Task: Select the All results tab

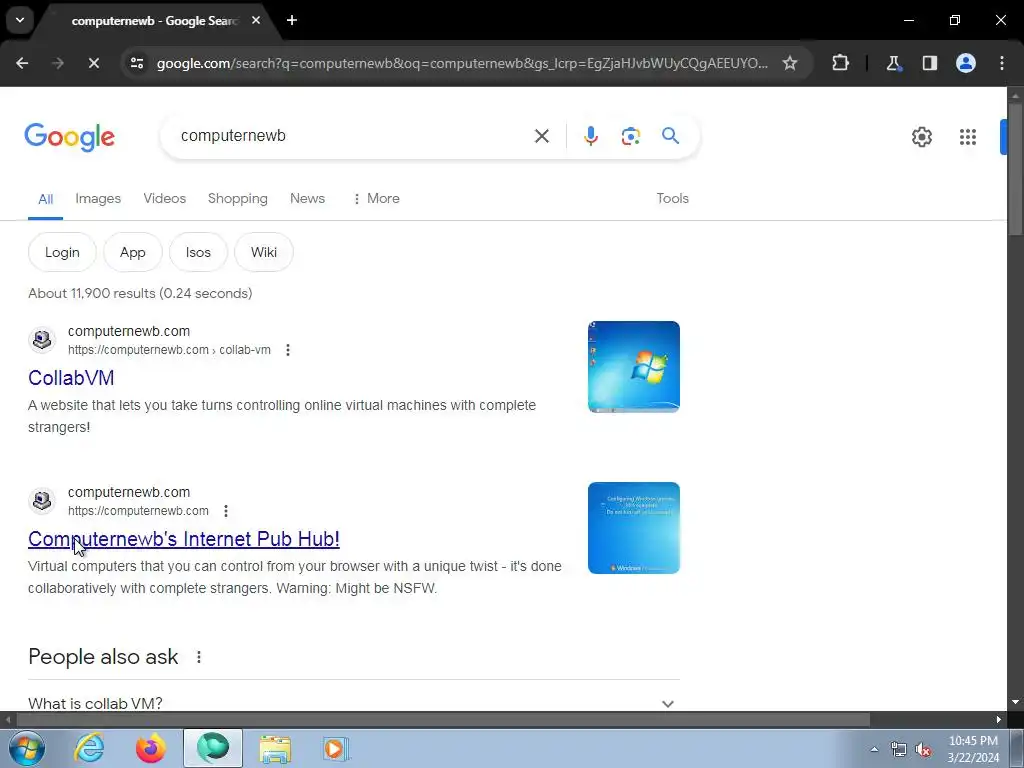Action: [x=45, y=199]
